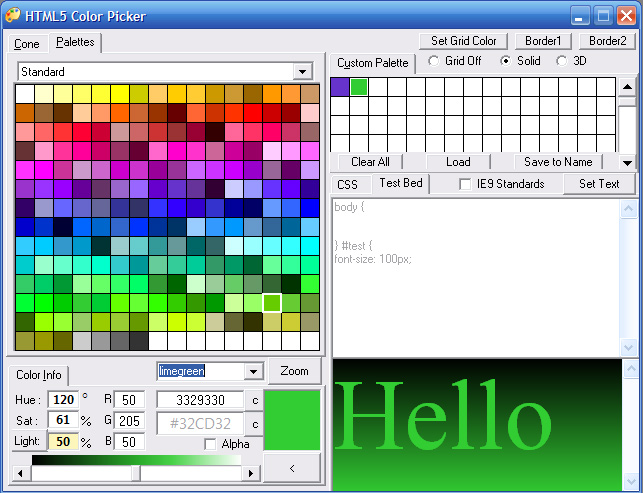This screenshot has width=643, height=493.
Task: Open the Custom Palette tab
Action: [x=372, y=63]
